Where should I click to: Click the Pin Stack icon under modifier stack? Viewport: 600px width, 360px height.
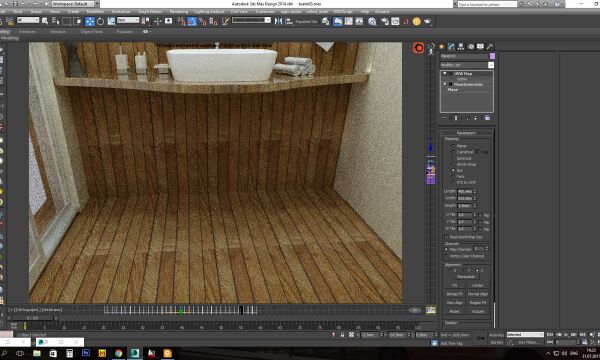click(445, 118)
